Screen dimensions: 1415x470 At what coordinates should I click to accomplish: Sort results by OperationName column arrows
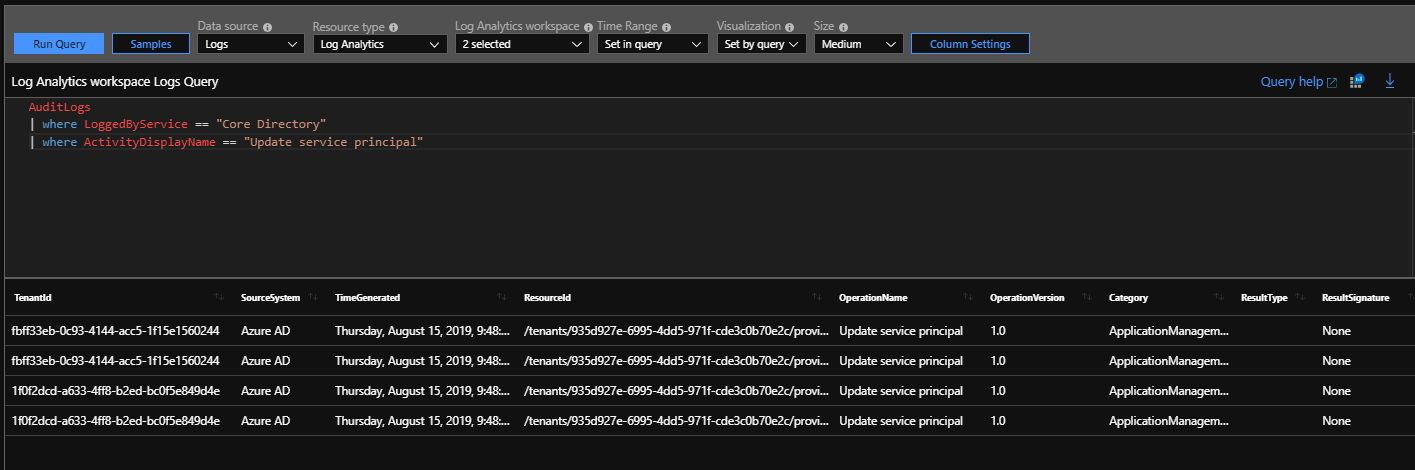967,298
